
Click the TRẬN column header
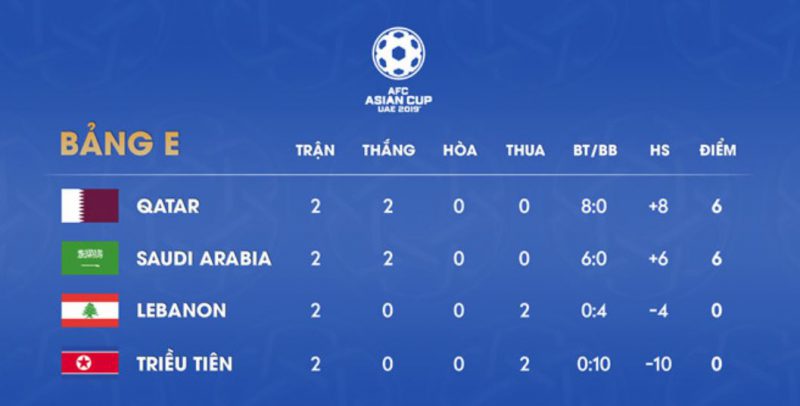(x=315, y=150)
